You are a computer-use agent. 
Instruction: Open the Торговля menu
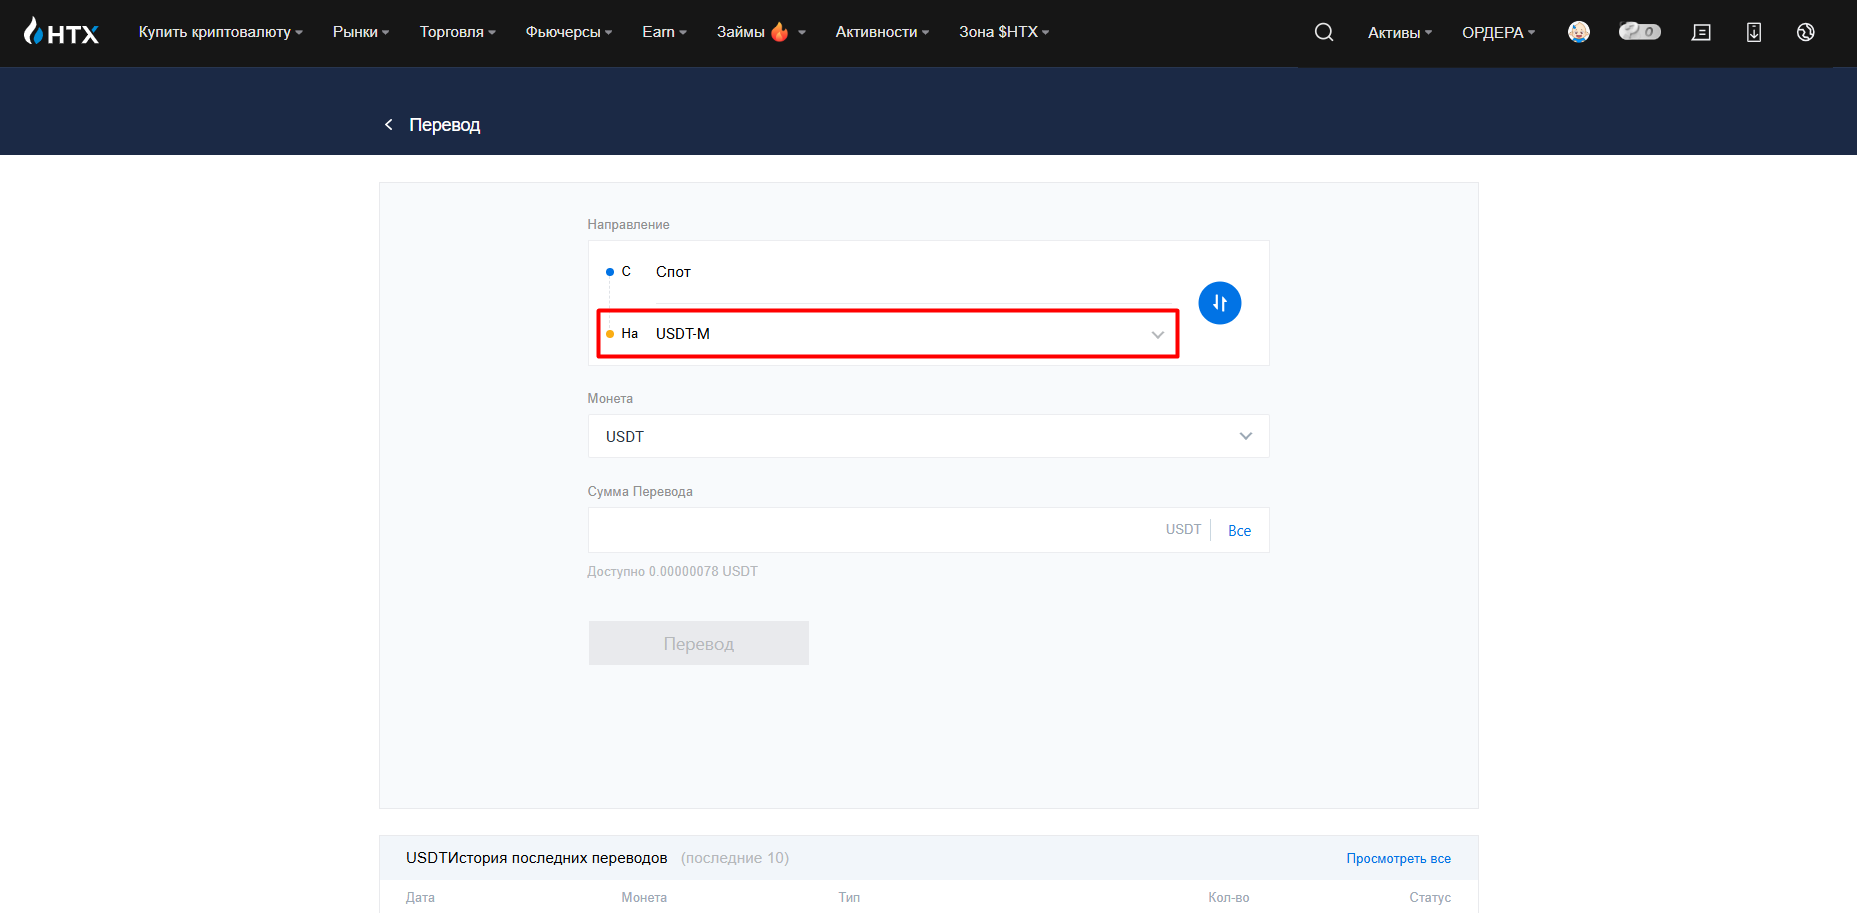pyautogui.click(x=458, y=32)
